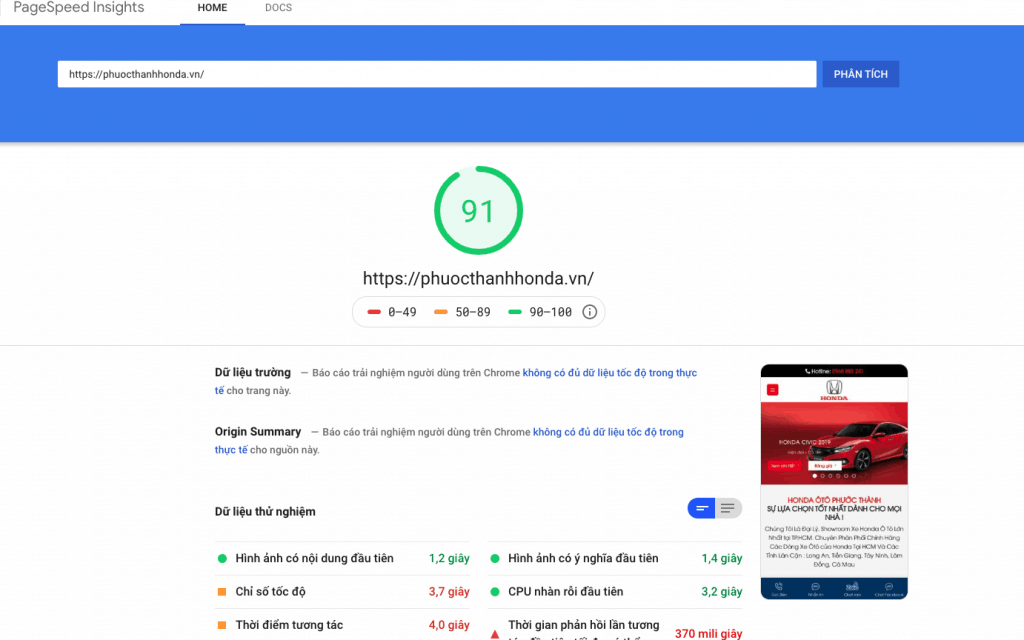Screen dimensions: 1024x640
Task: Click the score legend info icon
Action: (590, 312)
